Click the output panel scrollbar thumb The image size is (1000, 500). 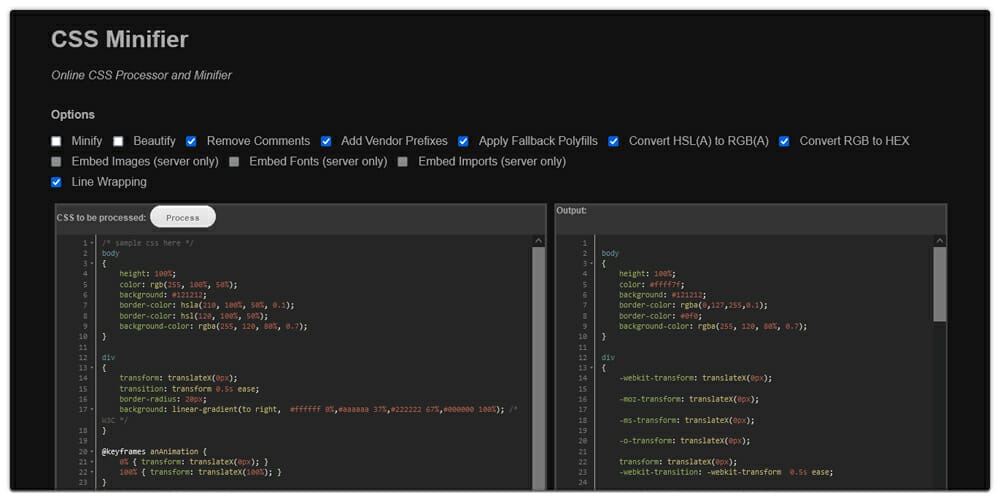pyautogui.click(x=939, y=285)
